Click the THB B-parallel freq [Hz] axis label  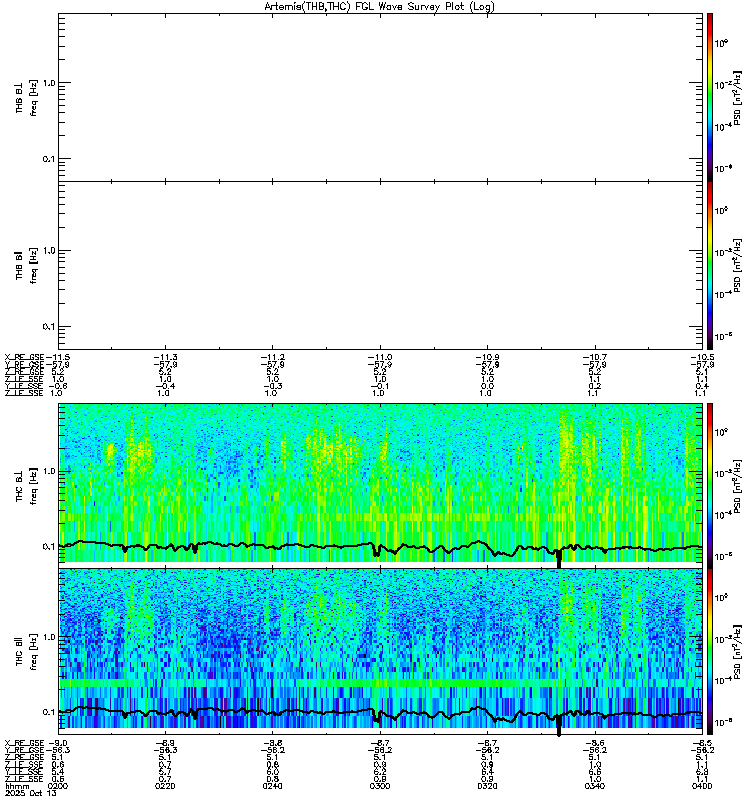[x=27, y=266]
